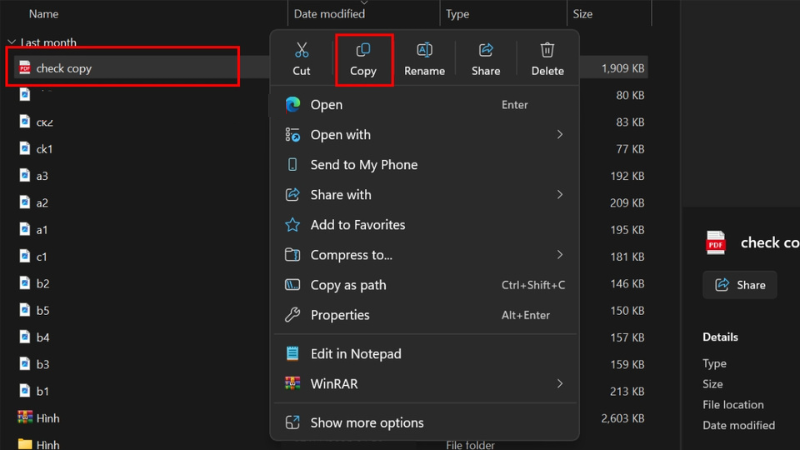800x450 pixels.
Task: Click the Copy icon in context menu
Action: (363, 50)
